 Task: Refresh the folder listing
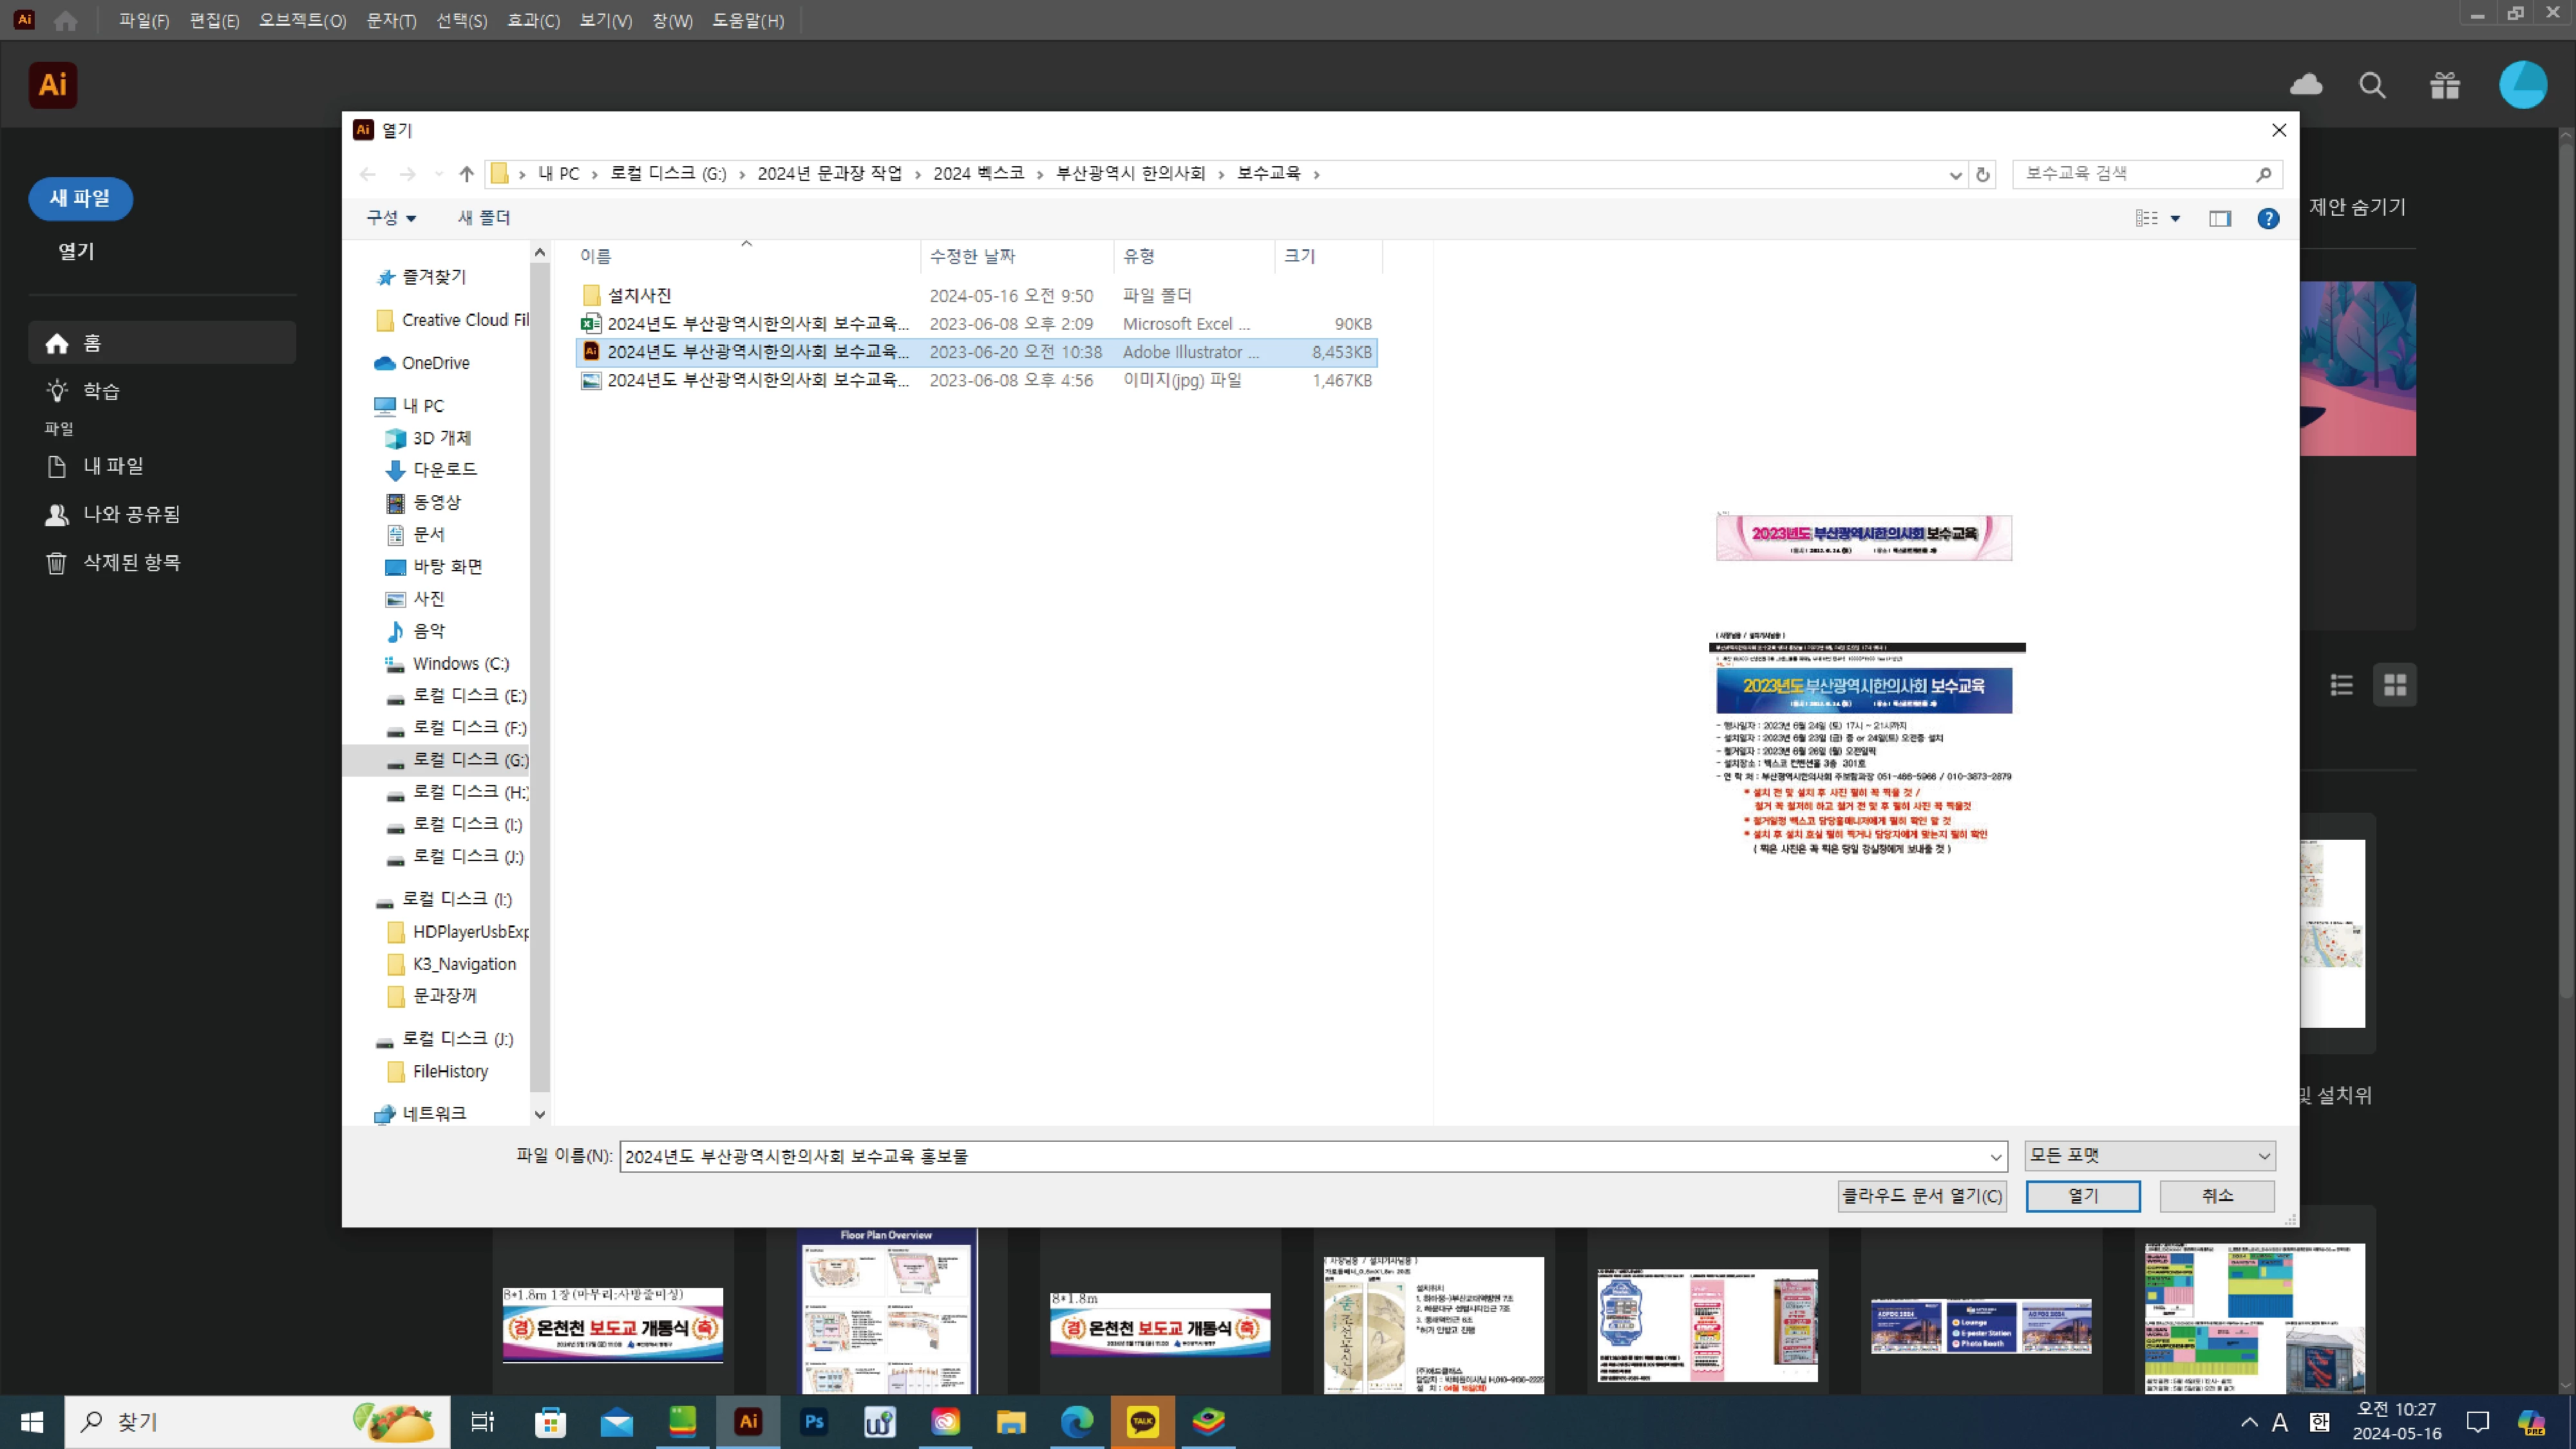[1982, 174]
